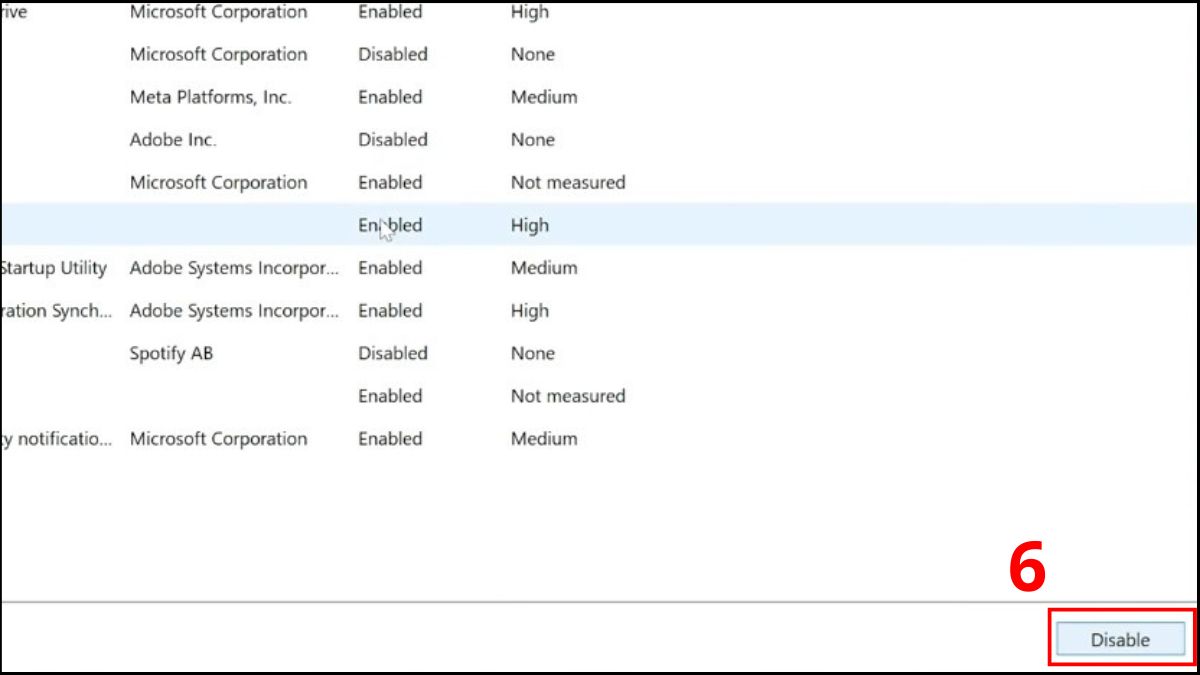The height and width of the screenshot is (675, 1200).
Task: Click the High impact label of the Adobe synchronization row
Action: point(529,311)
